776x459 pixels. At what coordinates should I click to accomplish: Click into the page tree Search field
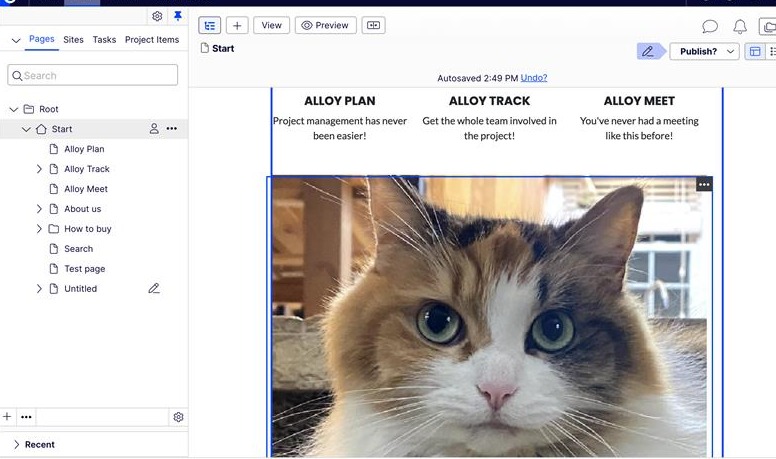93,75
